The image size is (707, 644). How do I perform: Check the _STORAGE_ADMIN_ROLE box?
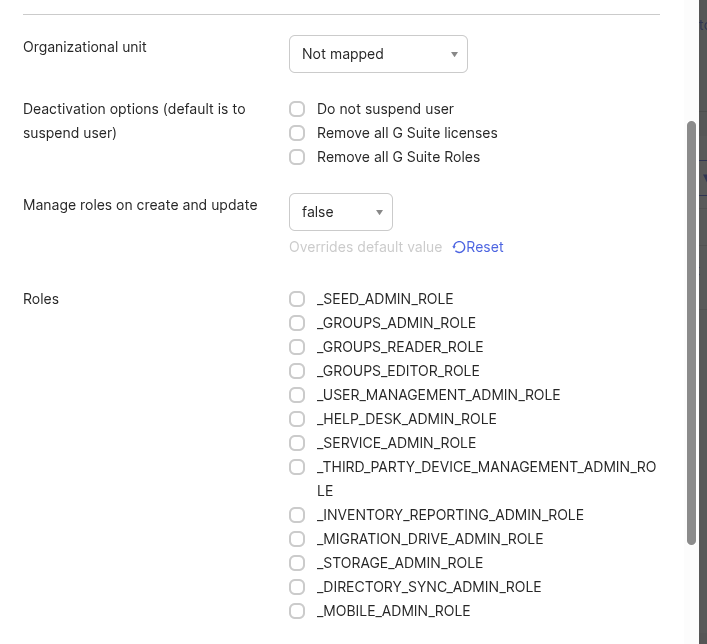coord(297,563)
